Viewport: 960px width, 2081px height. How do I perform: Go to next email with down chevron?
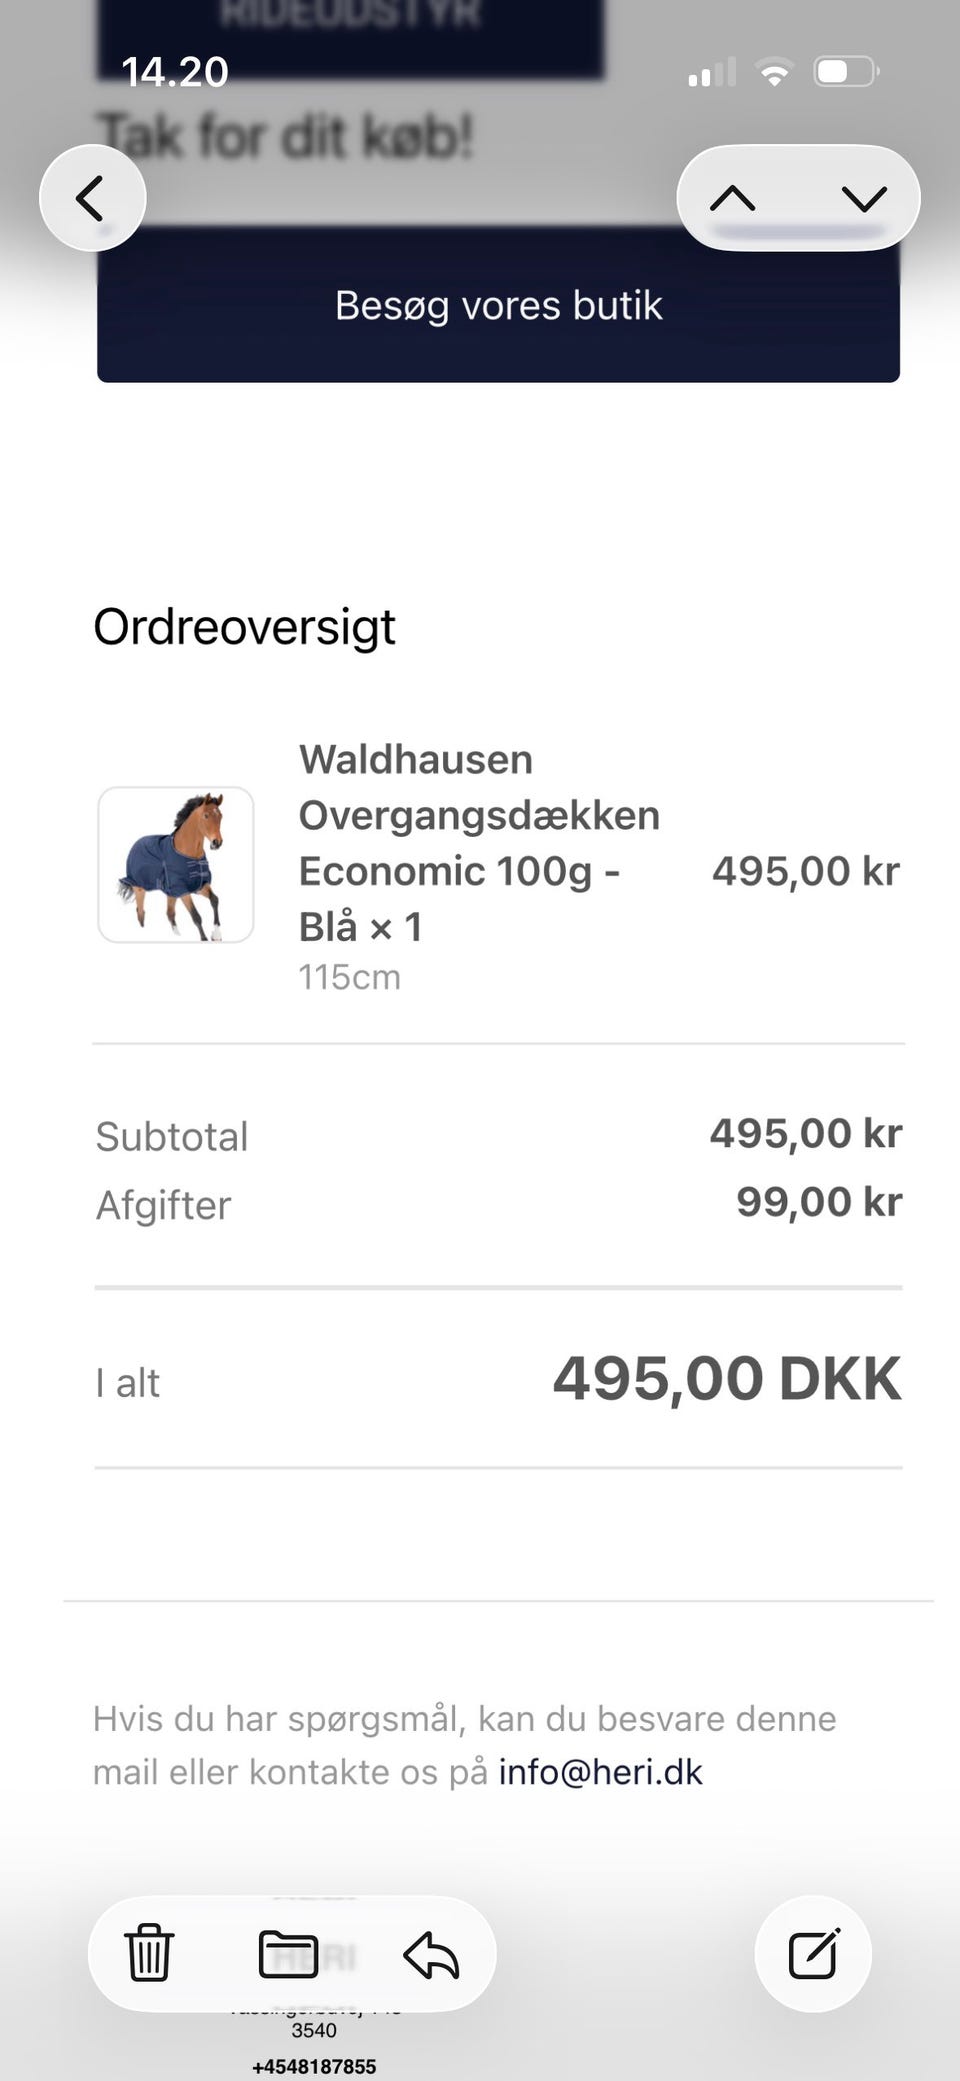click(864, 198)
